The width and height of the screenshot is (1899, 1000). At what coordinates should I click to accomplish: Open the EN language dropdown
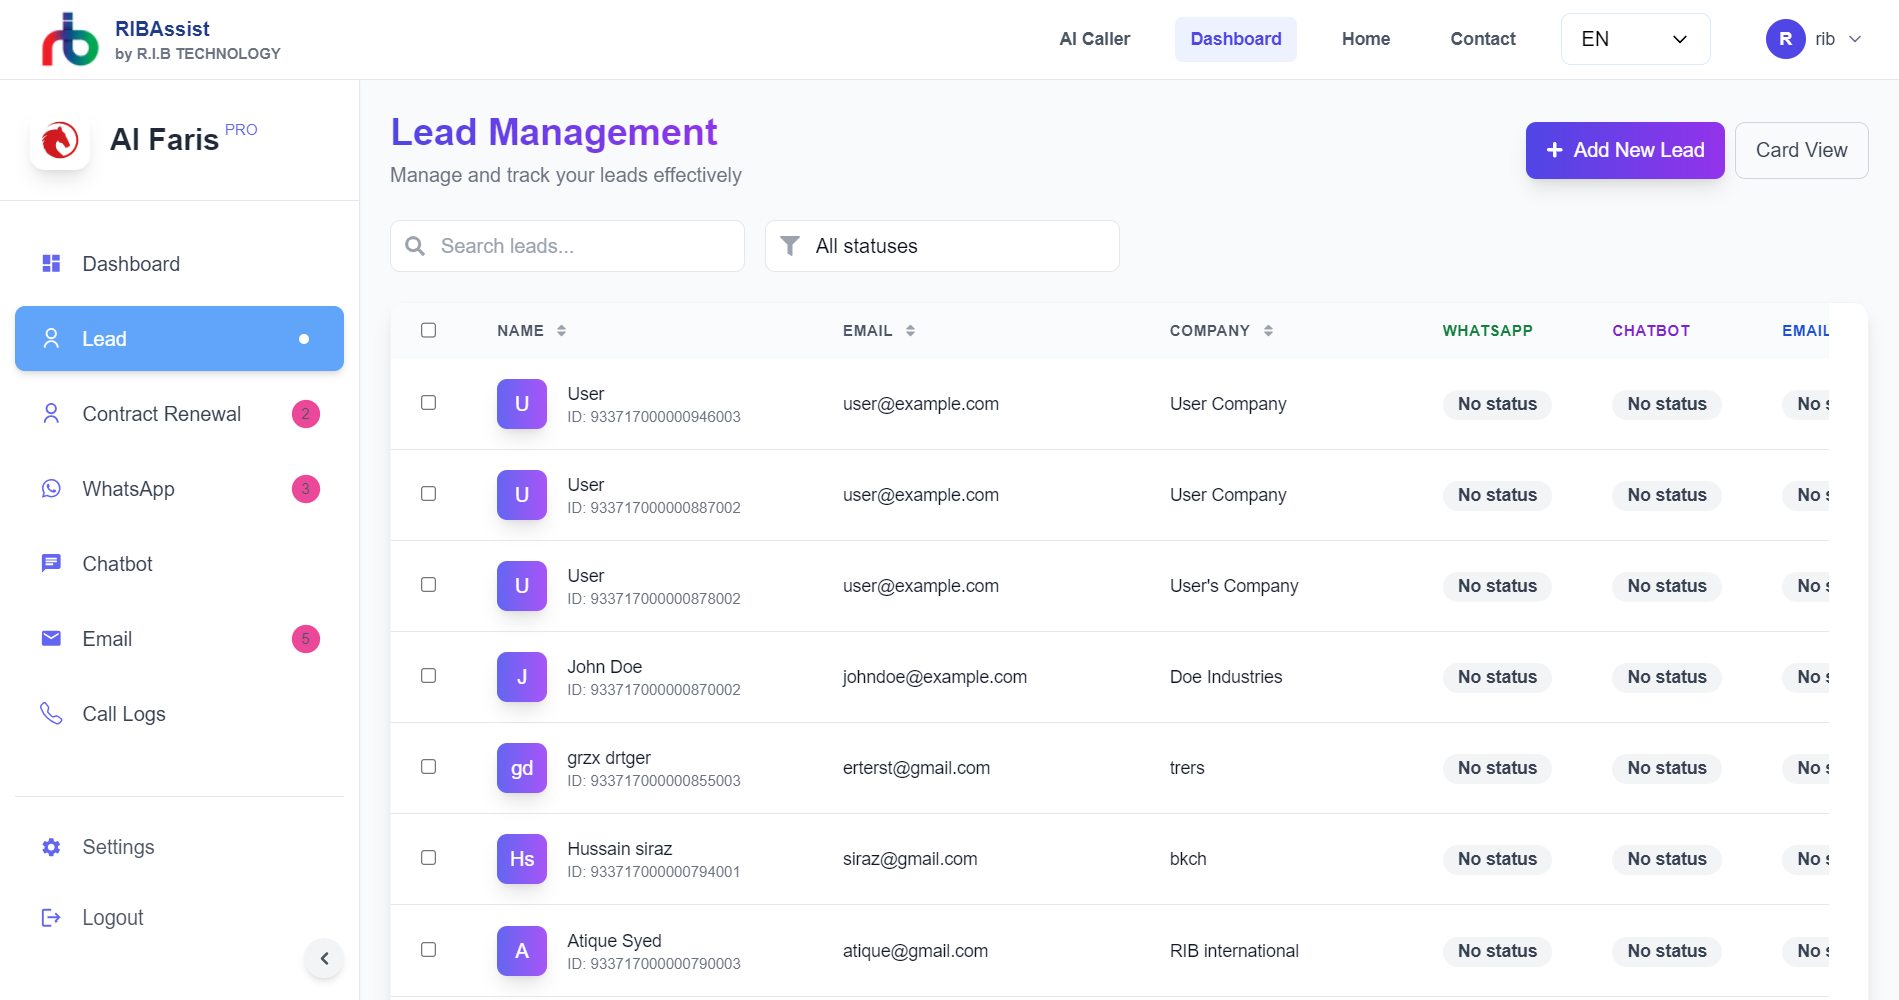(1634, 39)
